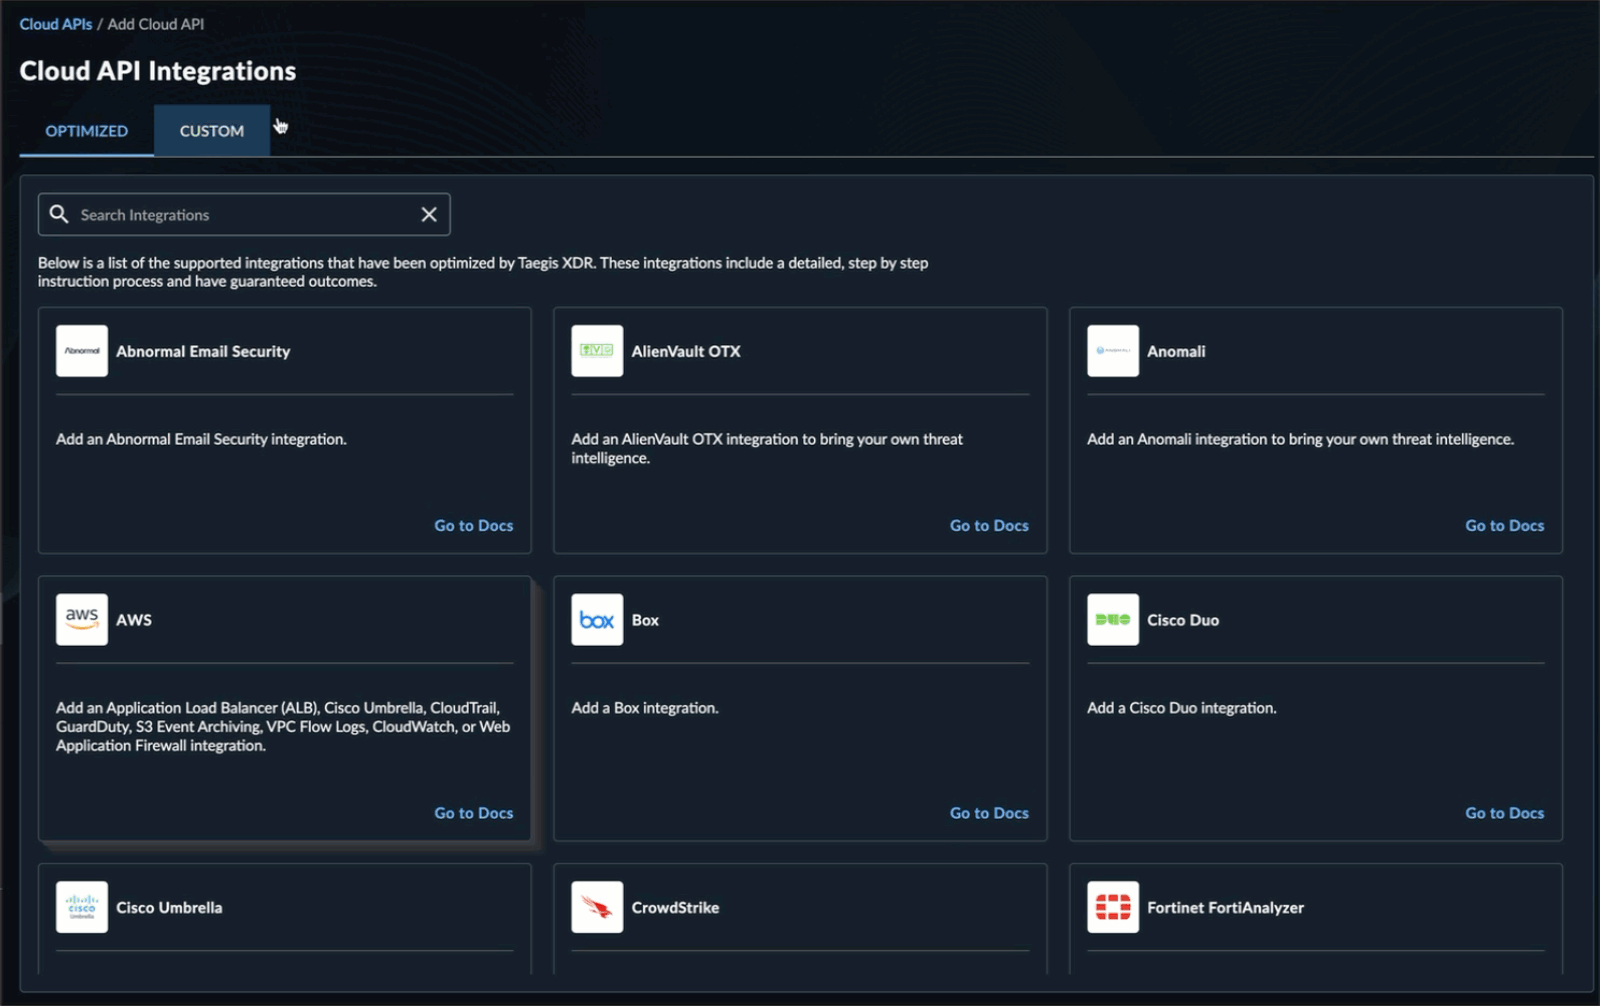Select the Fortinet FortiAnalyzer card title

point(1225,907)
